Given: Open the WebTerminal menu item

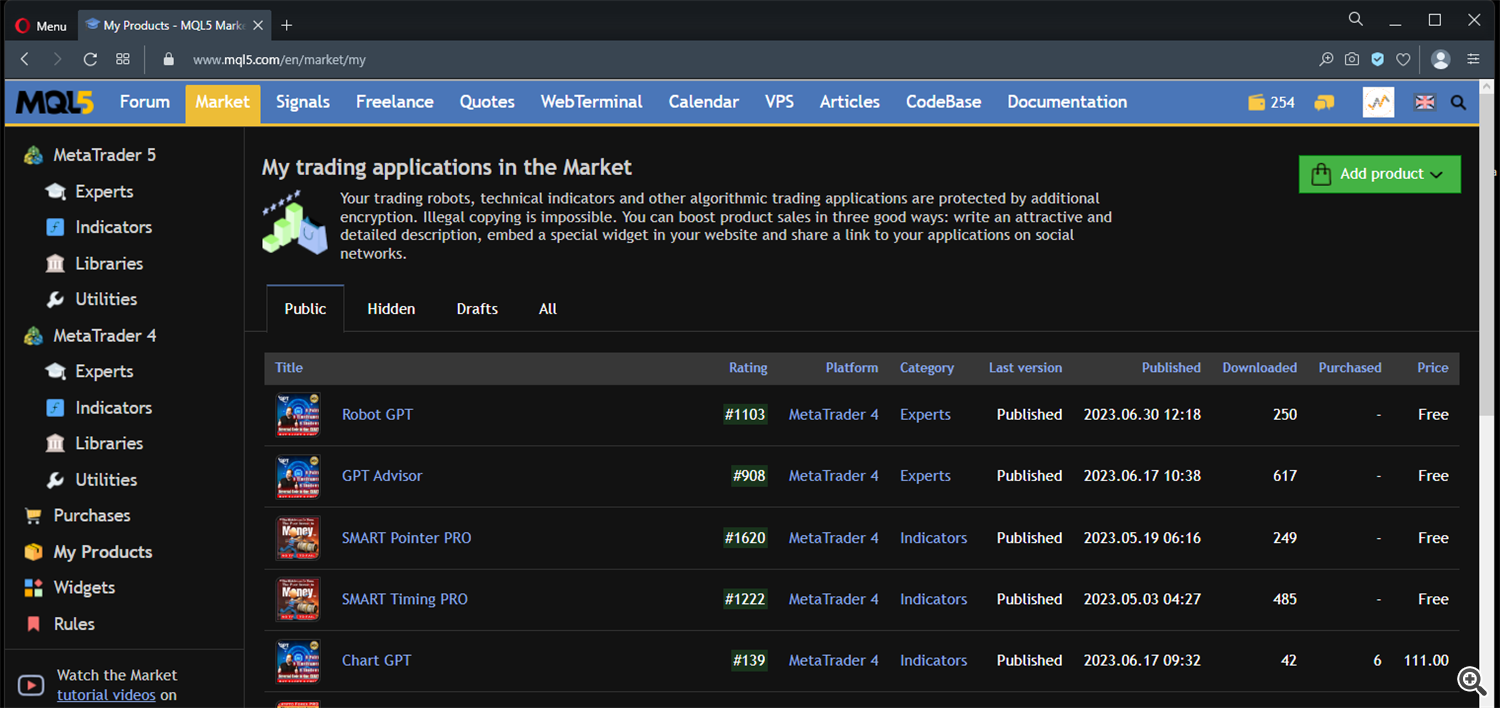Looking at the screenshot, I should pos(592,102).
